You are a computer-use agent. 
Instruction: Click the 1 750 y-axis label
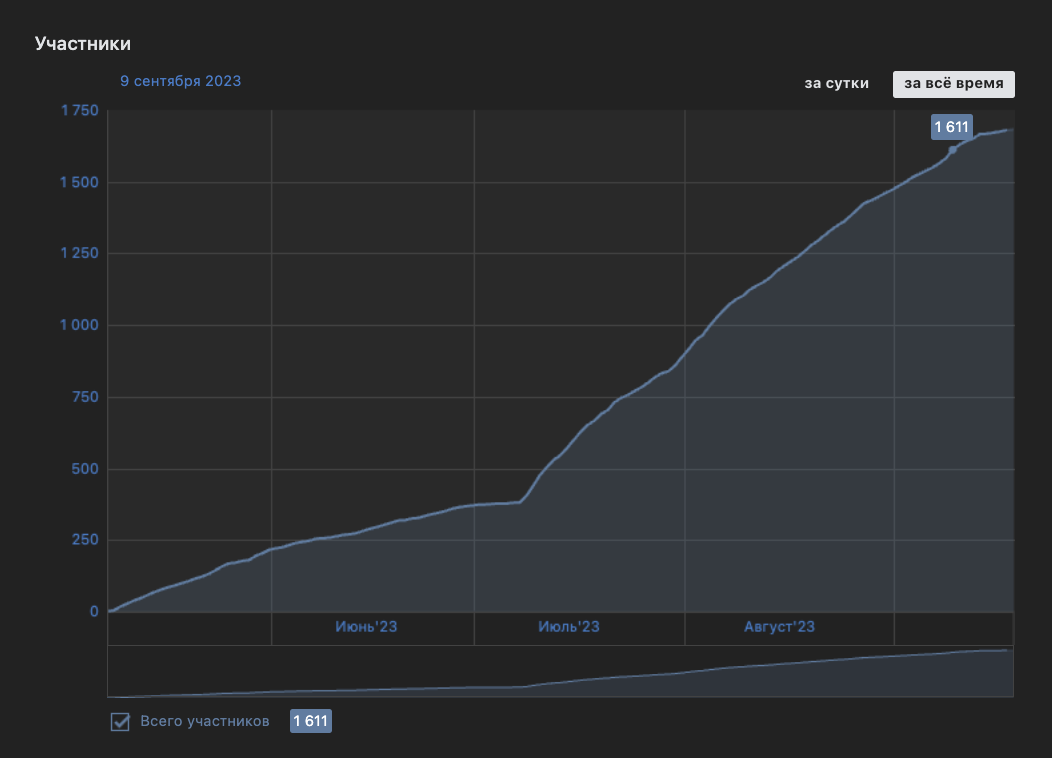[80, 111]
